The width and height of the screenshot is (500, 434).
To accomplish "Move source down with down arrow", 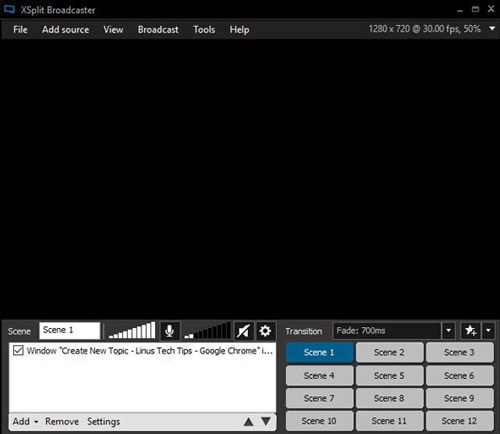I will pos(266,422).
